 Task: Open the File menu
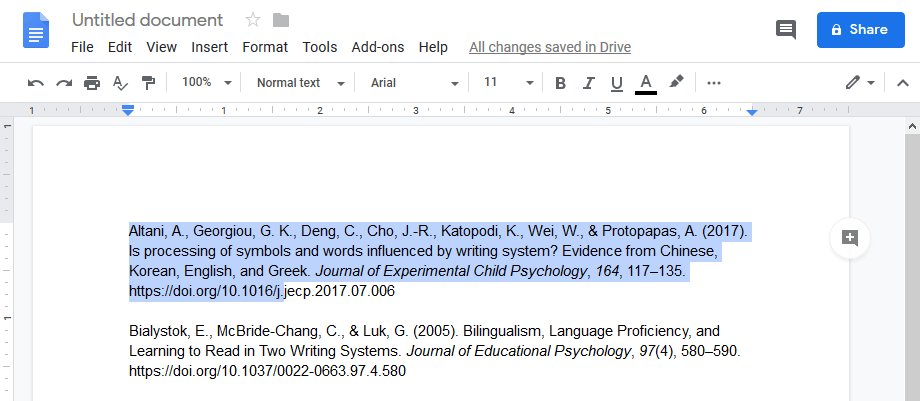pos(82,48)
